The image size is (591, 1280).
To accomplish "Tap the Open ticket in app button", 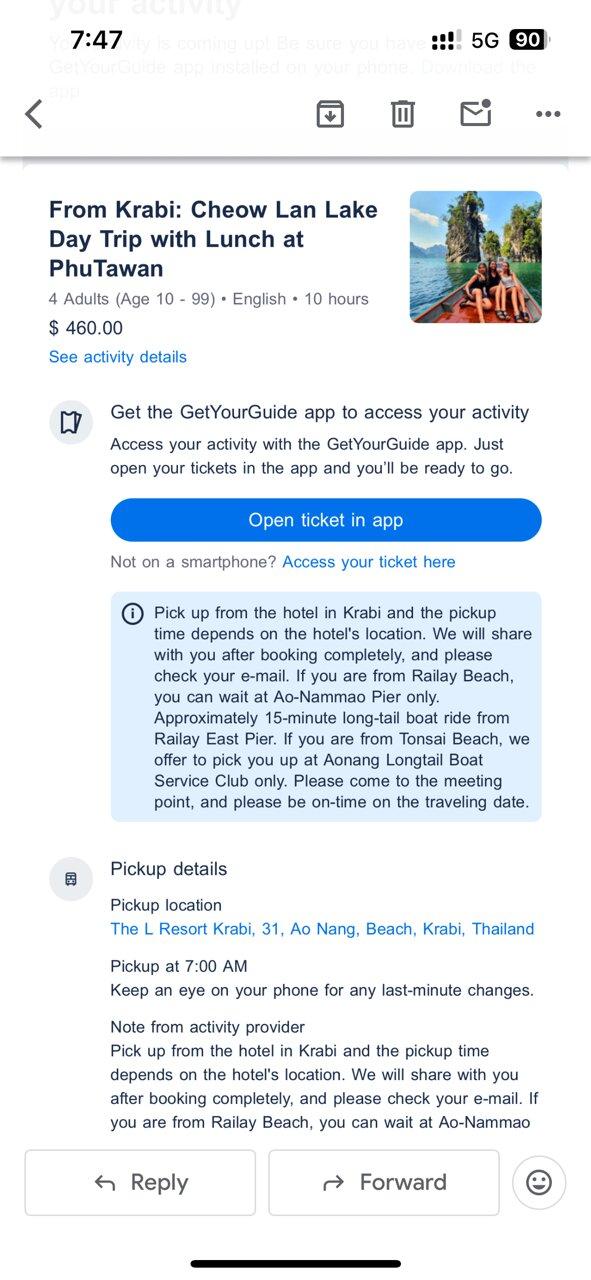I will [x=326, y=520].
